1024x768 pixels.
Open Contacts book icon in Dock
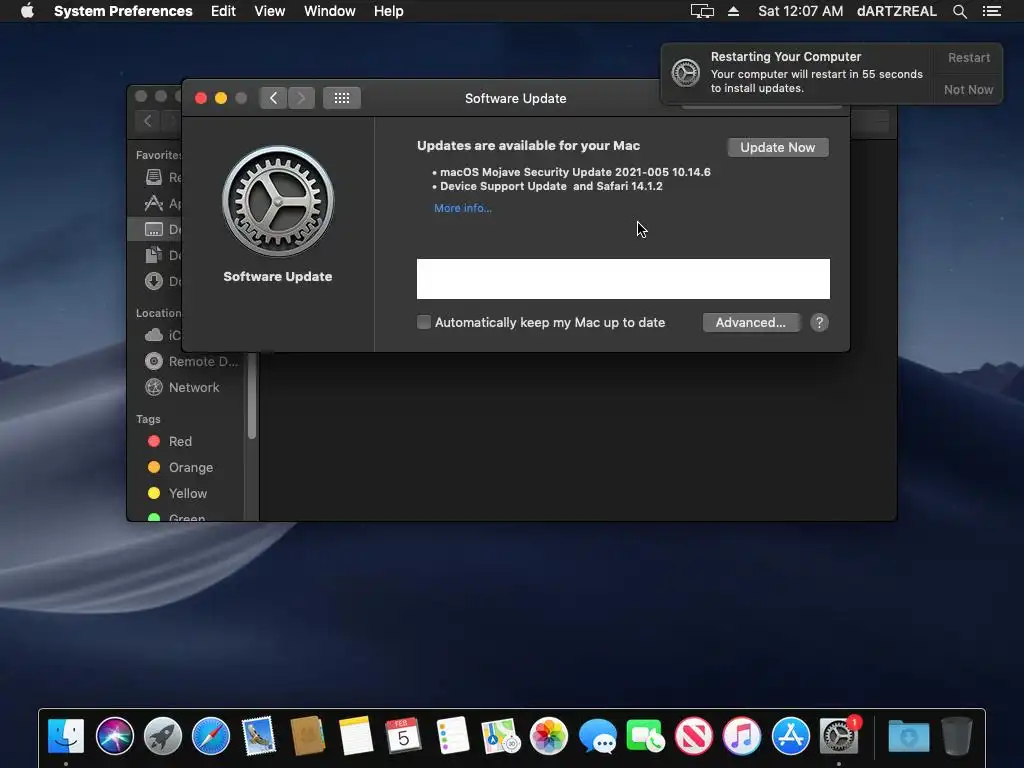307,736
